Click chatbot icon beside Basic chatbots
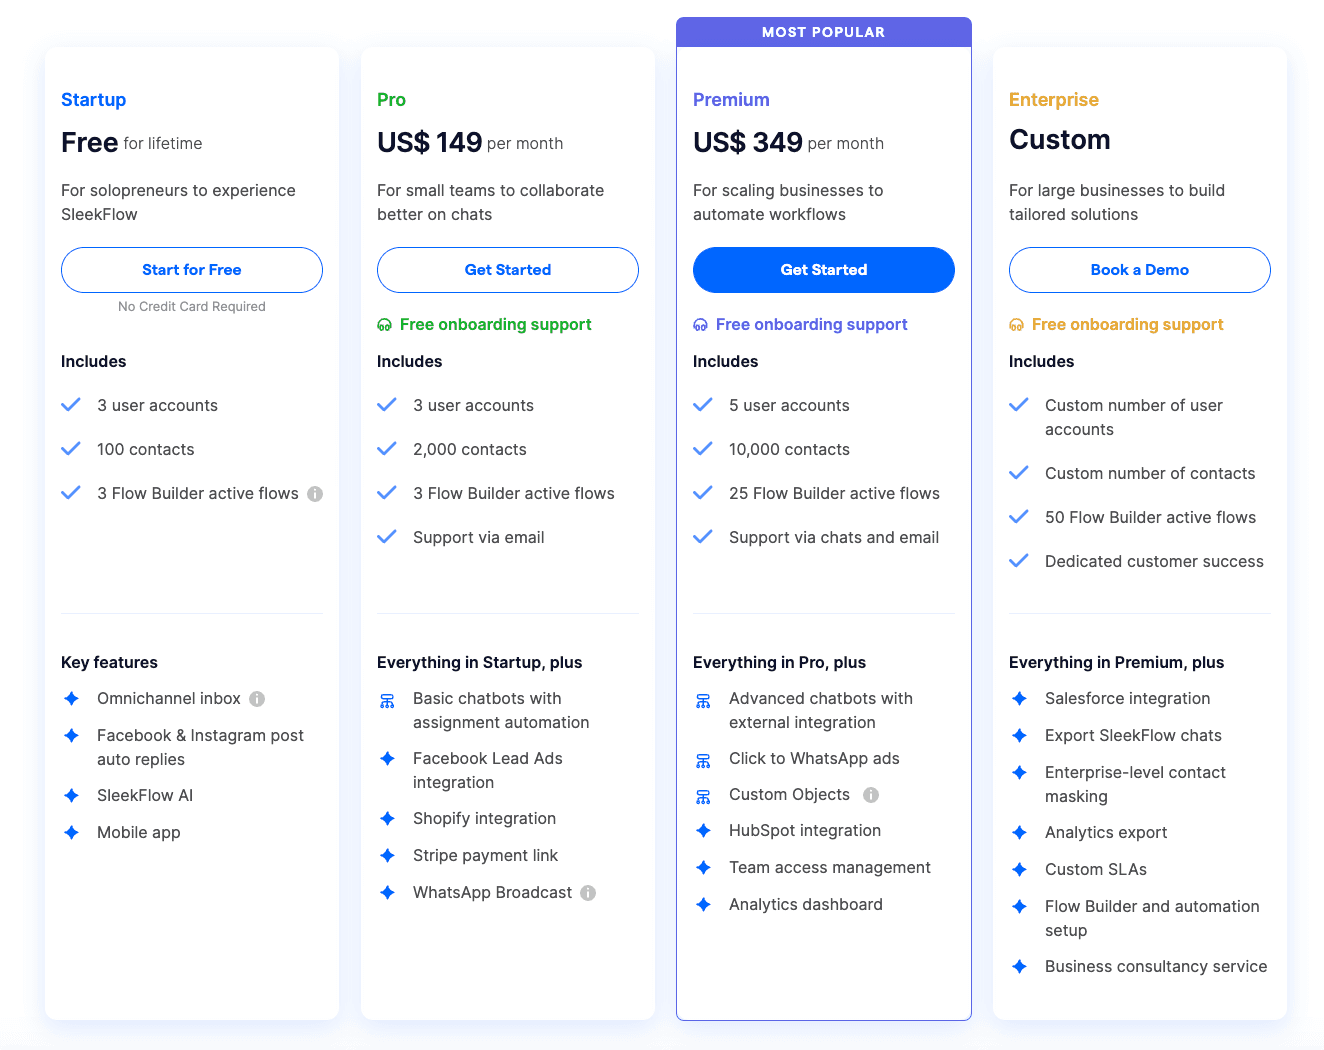 pyautogui.click(x=387, y=701)
